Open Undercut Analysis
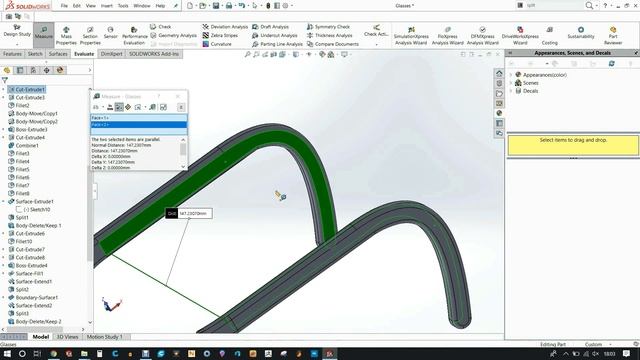Viewport: 640px width, 360px height. pos(275,36)
